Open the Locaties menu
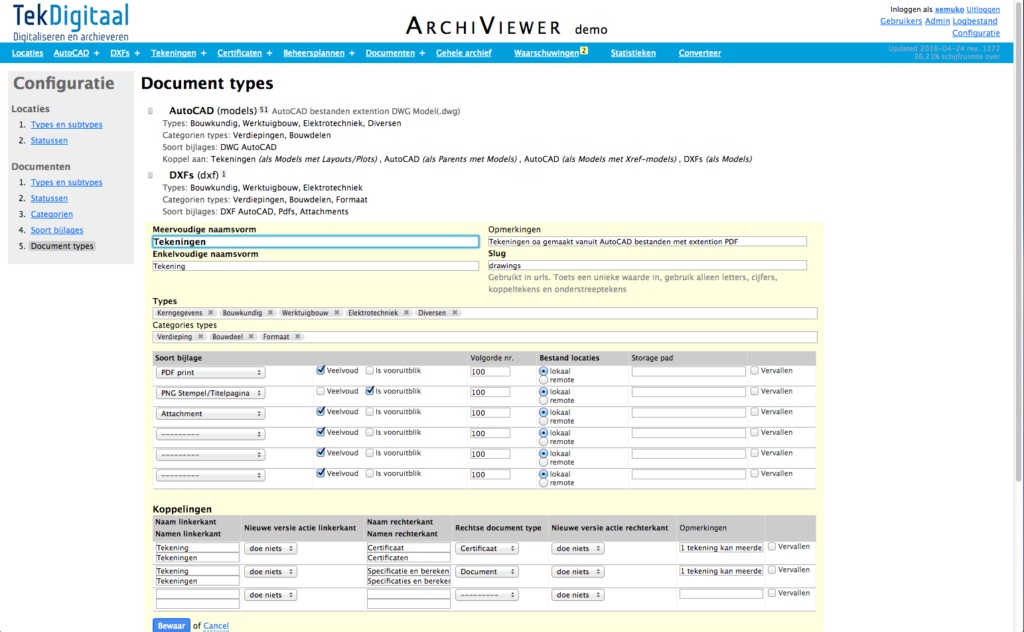Image resolution: width=1024 pixels, height=632 pixels. 27,53
